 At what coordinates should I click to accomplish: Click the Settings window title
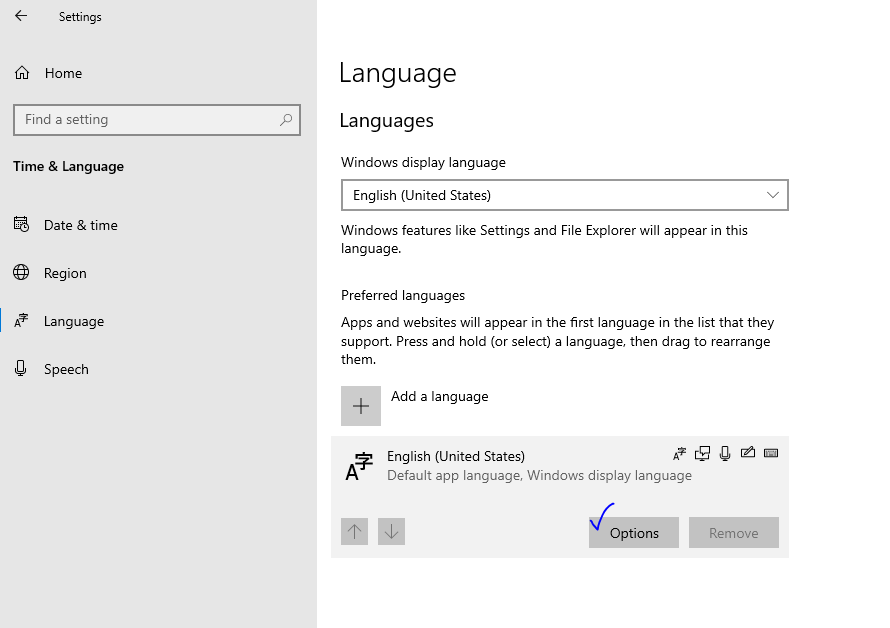(80, 17)
